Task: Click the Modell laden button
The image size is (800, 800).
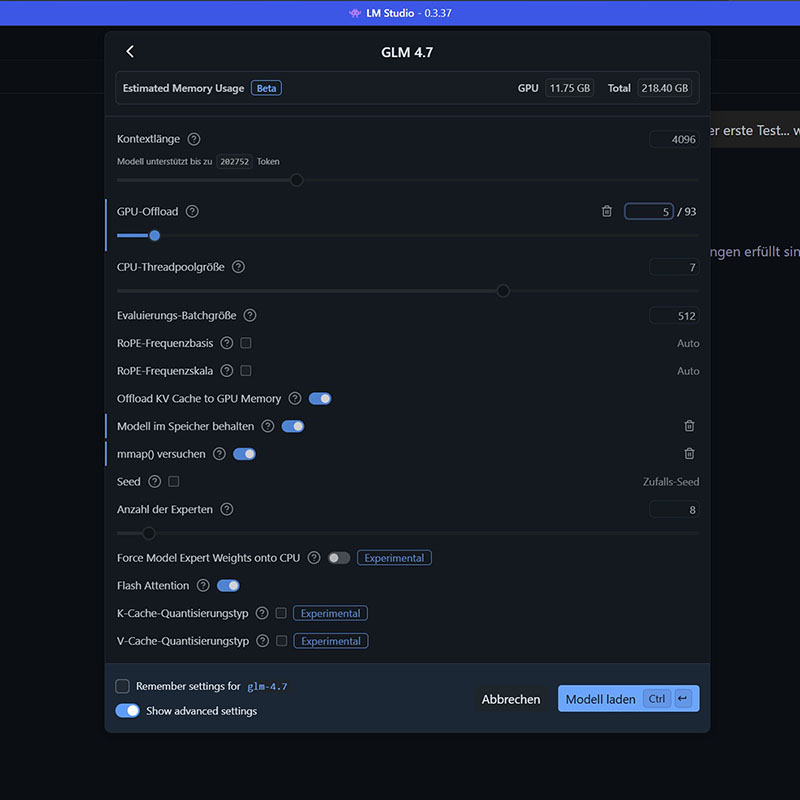Action: pos(629,698)
